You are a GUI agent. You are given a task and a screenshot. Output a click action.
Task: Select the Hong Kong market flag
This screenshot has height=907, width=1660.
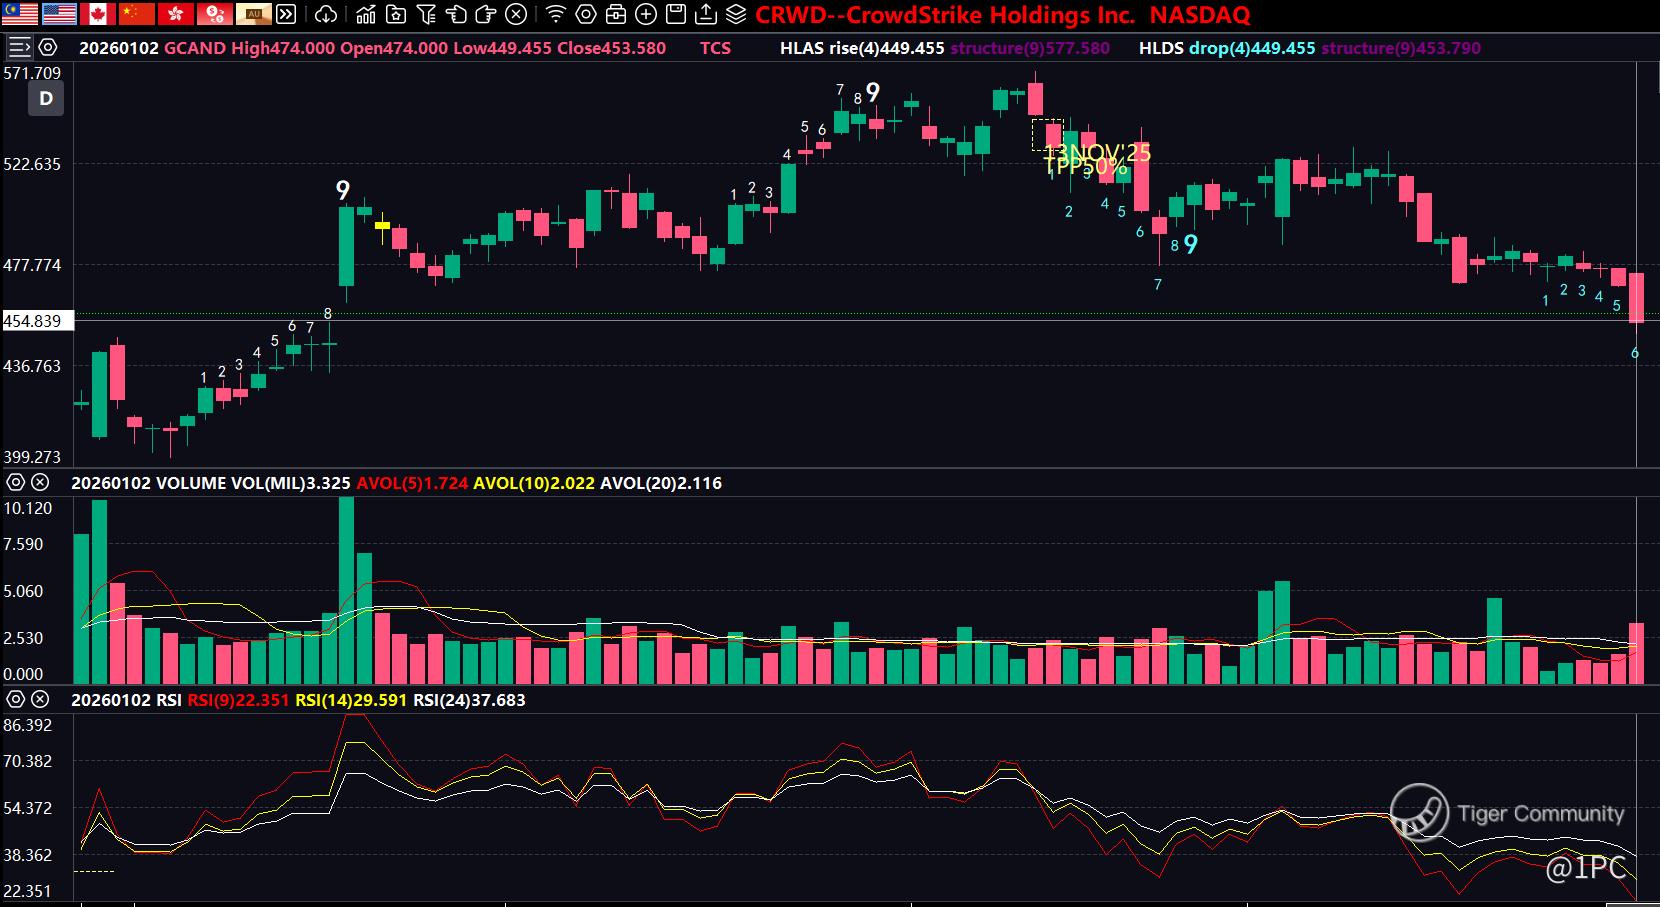pyautogui.click(x=176, y=14)
